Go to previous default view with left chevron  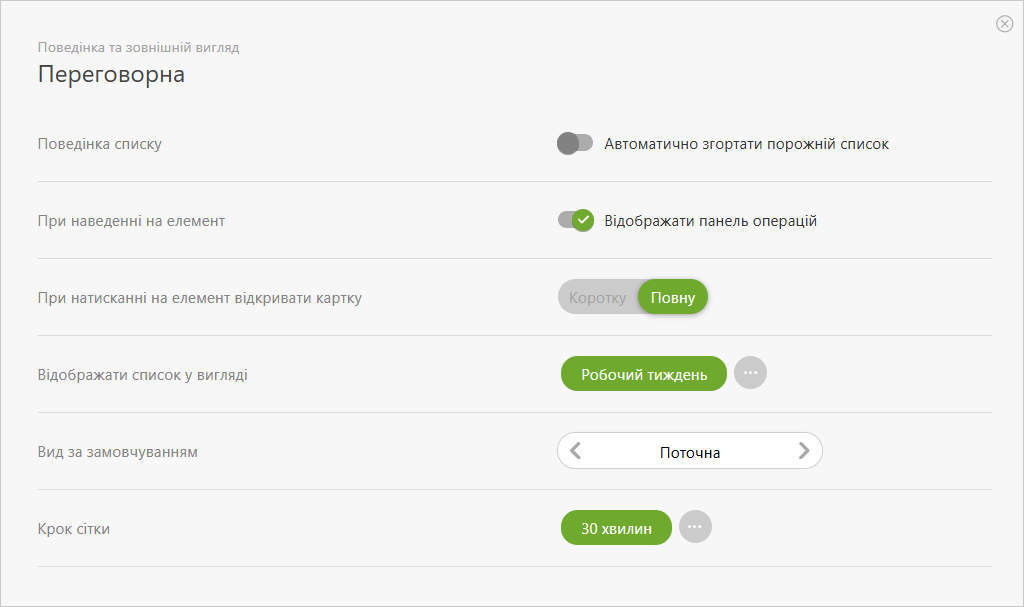coord(575,451)
